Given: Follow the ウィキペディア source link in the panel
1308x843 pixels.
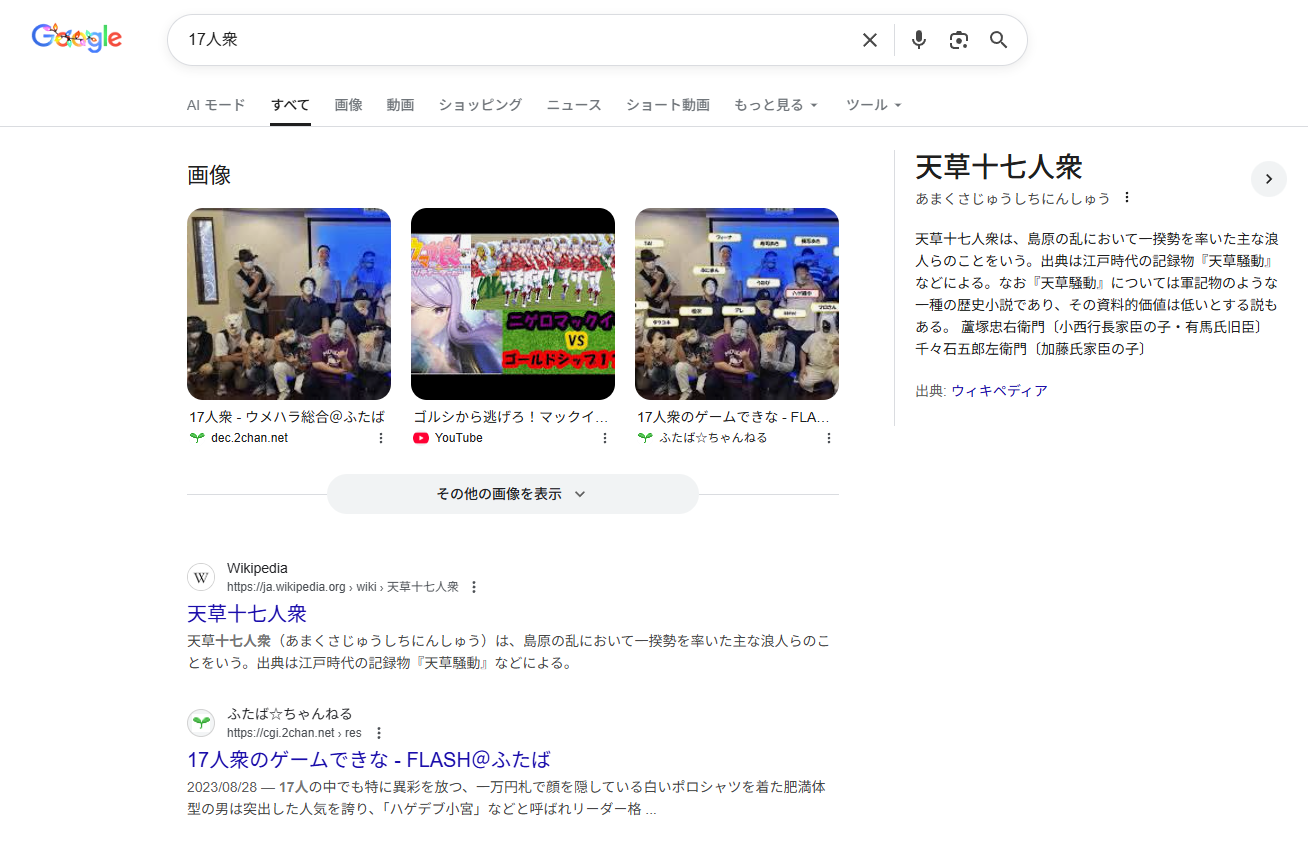Looking at the screenshot, I should (999, 391).
